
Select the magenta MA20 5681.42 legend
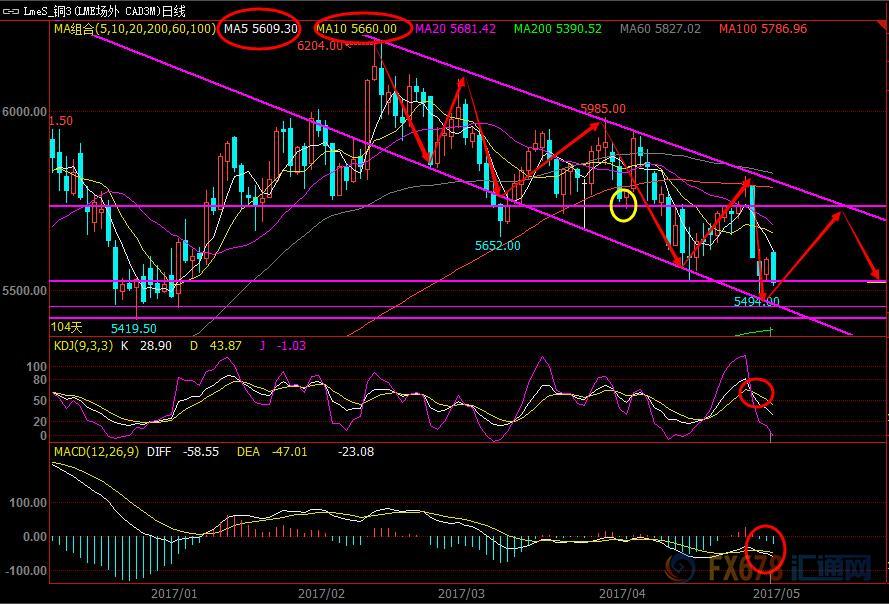click(460, 29)
